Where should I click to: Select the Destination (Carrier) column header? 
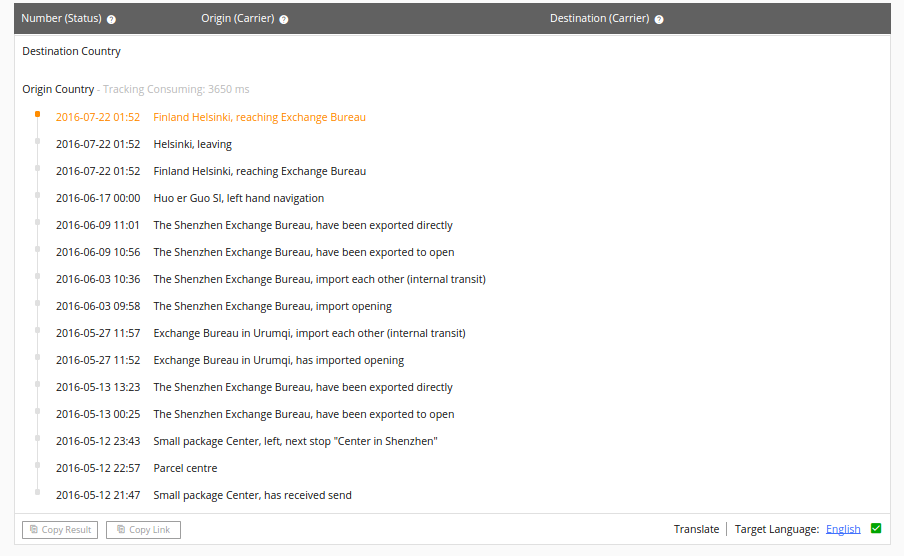point(599,19)
